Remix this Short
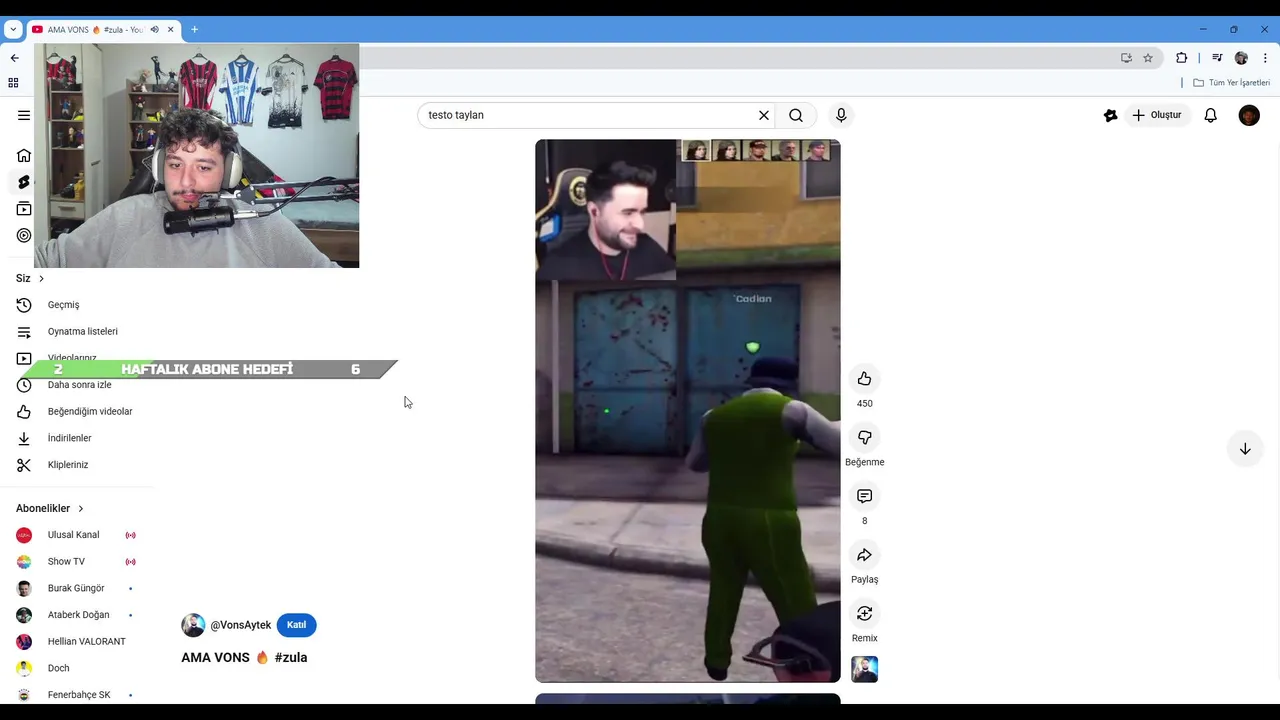The width and height of the screenshot is (1280, 720). [864, 613]
